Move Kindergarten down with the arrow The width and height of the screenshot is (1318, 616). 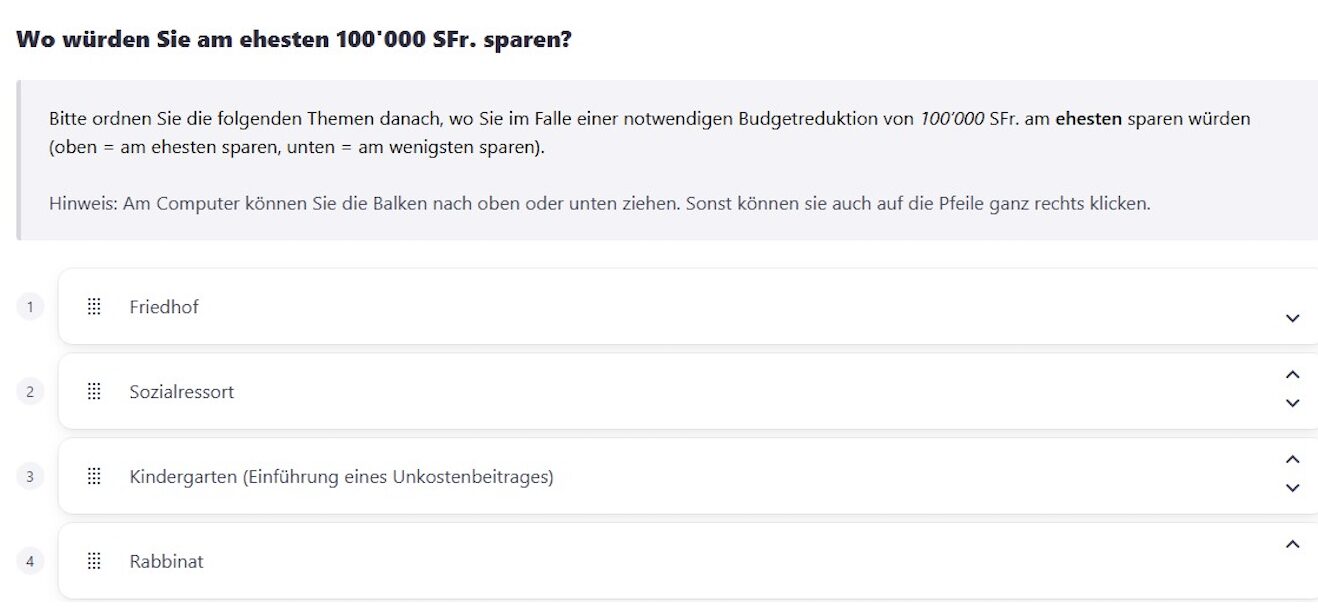1292,488
